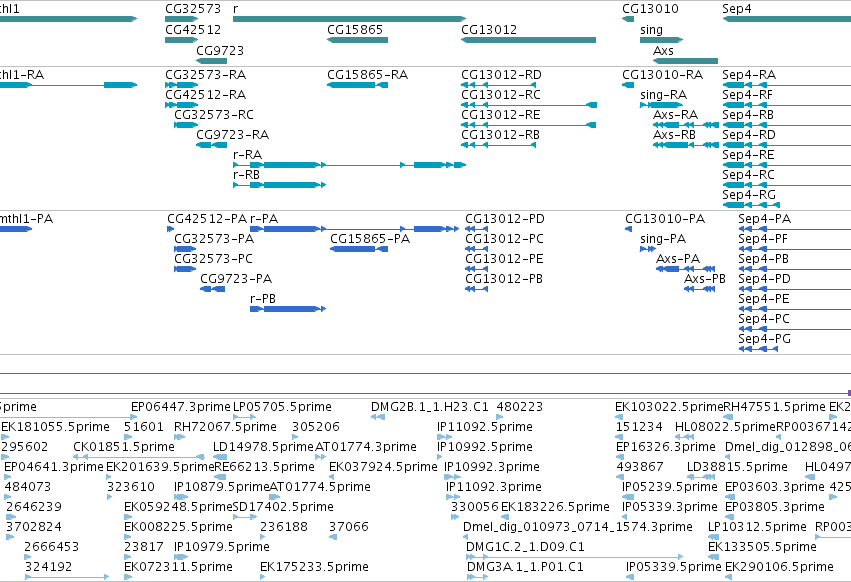The width and height of the screenshot is (851, 582).
Task: Click the CG42512 gene label
Action: point(193,30)
